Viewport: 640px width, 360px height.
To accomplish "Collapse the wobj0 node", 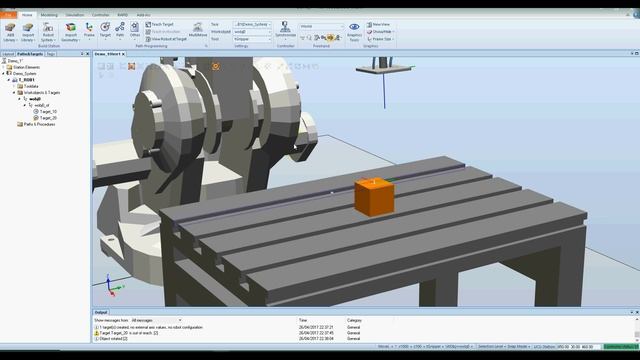I will pos(19,99).
